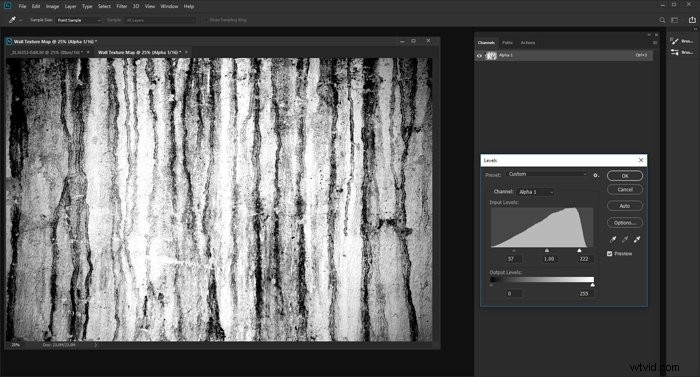Screen dimensions: 700x377
Task: Open the Photoshop search icon
Action: click(x=662, y=20)
